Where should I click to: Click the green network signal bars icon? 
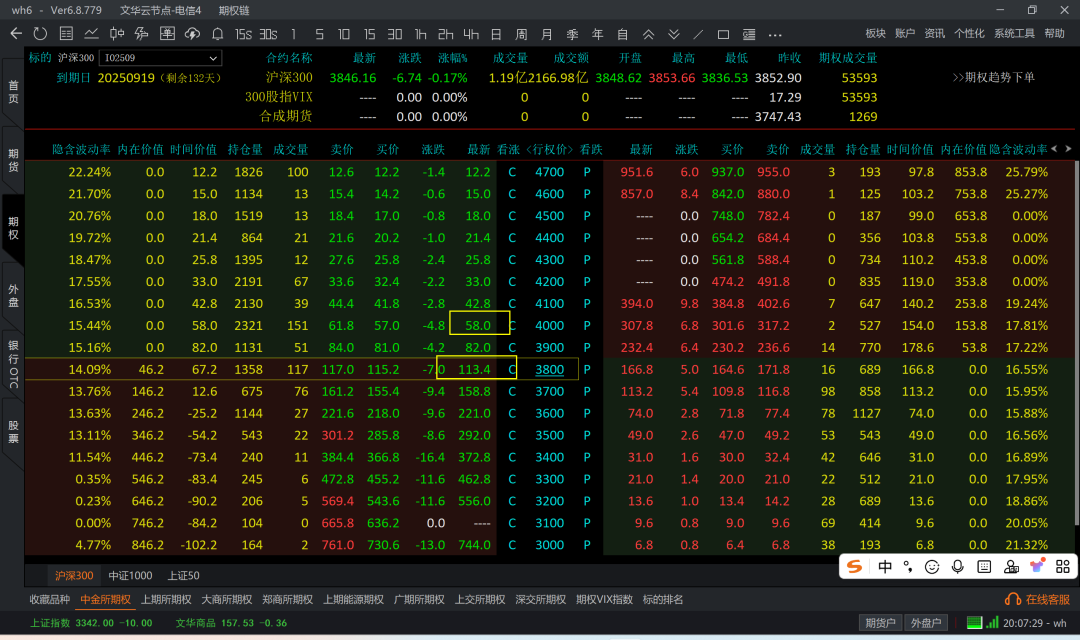992,622
